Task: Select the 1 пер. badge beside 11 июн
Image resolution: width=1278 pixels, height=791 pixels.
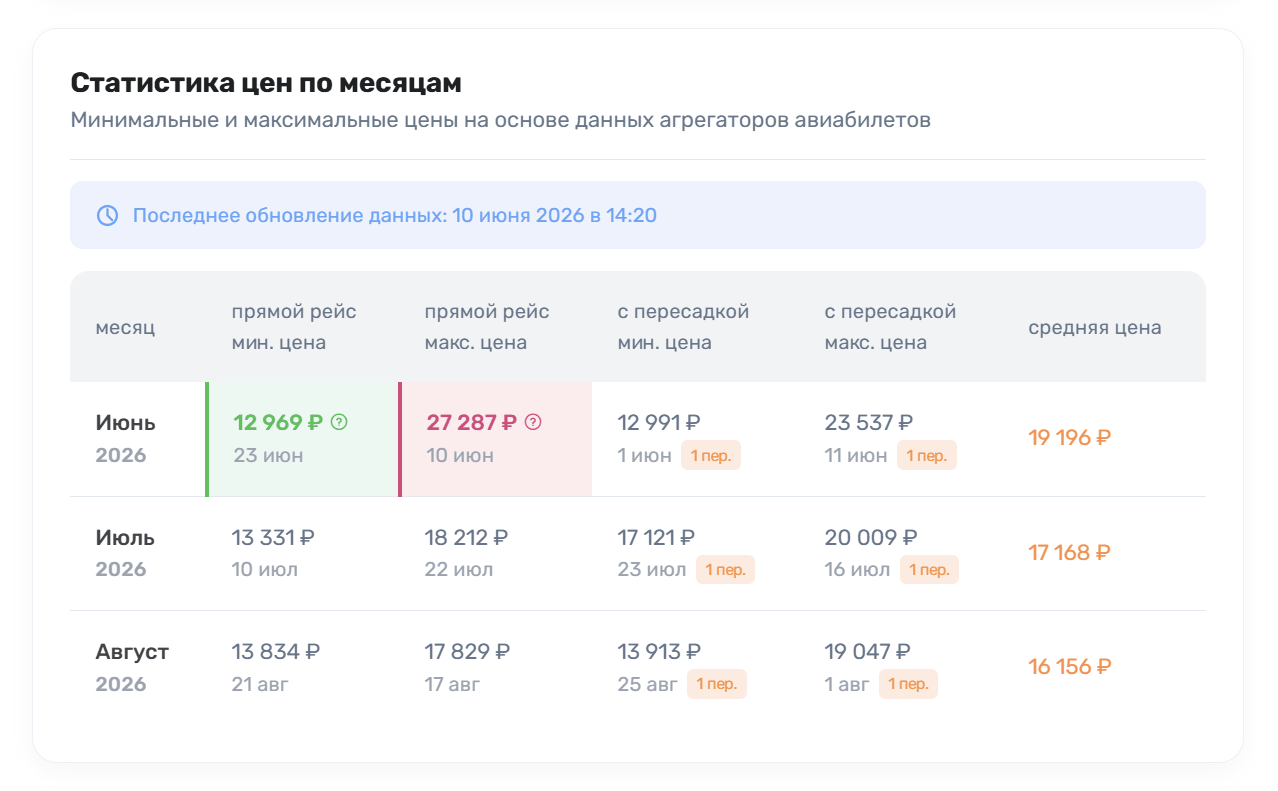Action: pyautogui.click(x=927, y=456)
